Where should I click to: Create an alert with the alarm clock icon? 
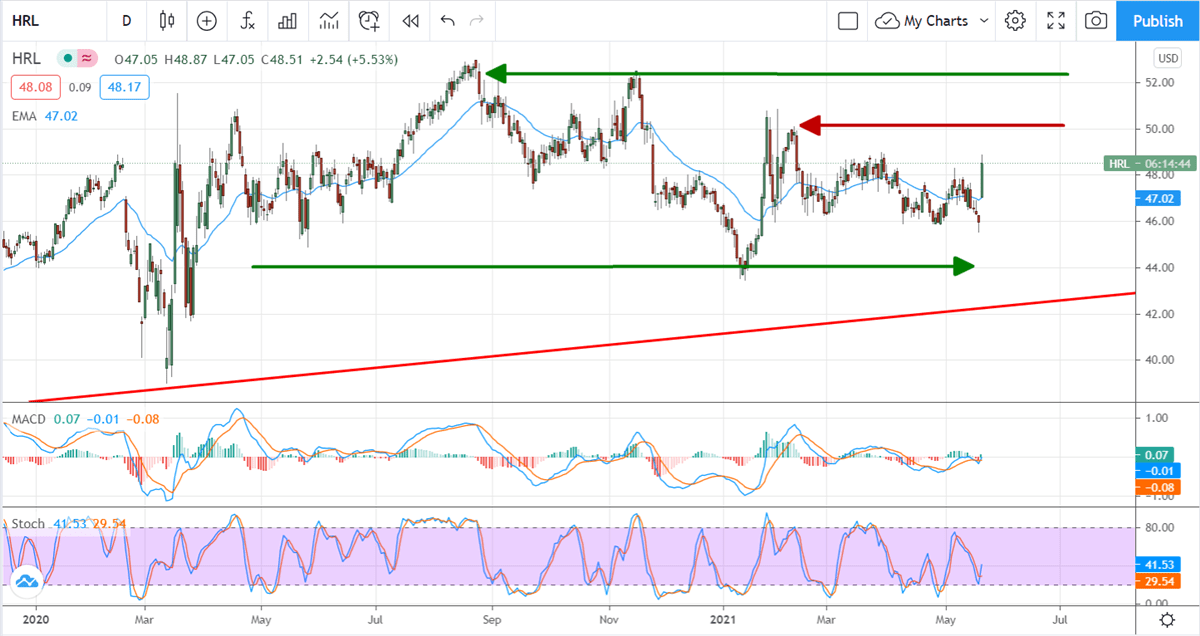click(x=370, y=21)
